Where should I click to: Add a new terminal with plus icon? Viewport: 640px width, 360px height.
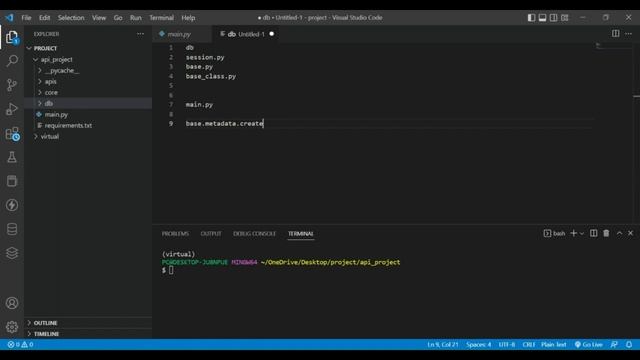coord(573,233)
